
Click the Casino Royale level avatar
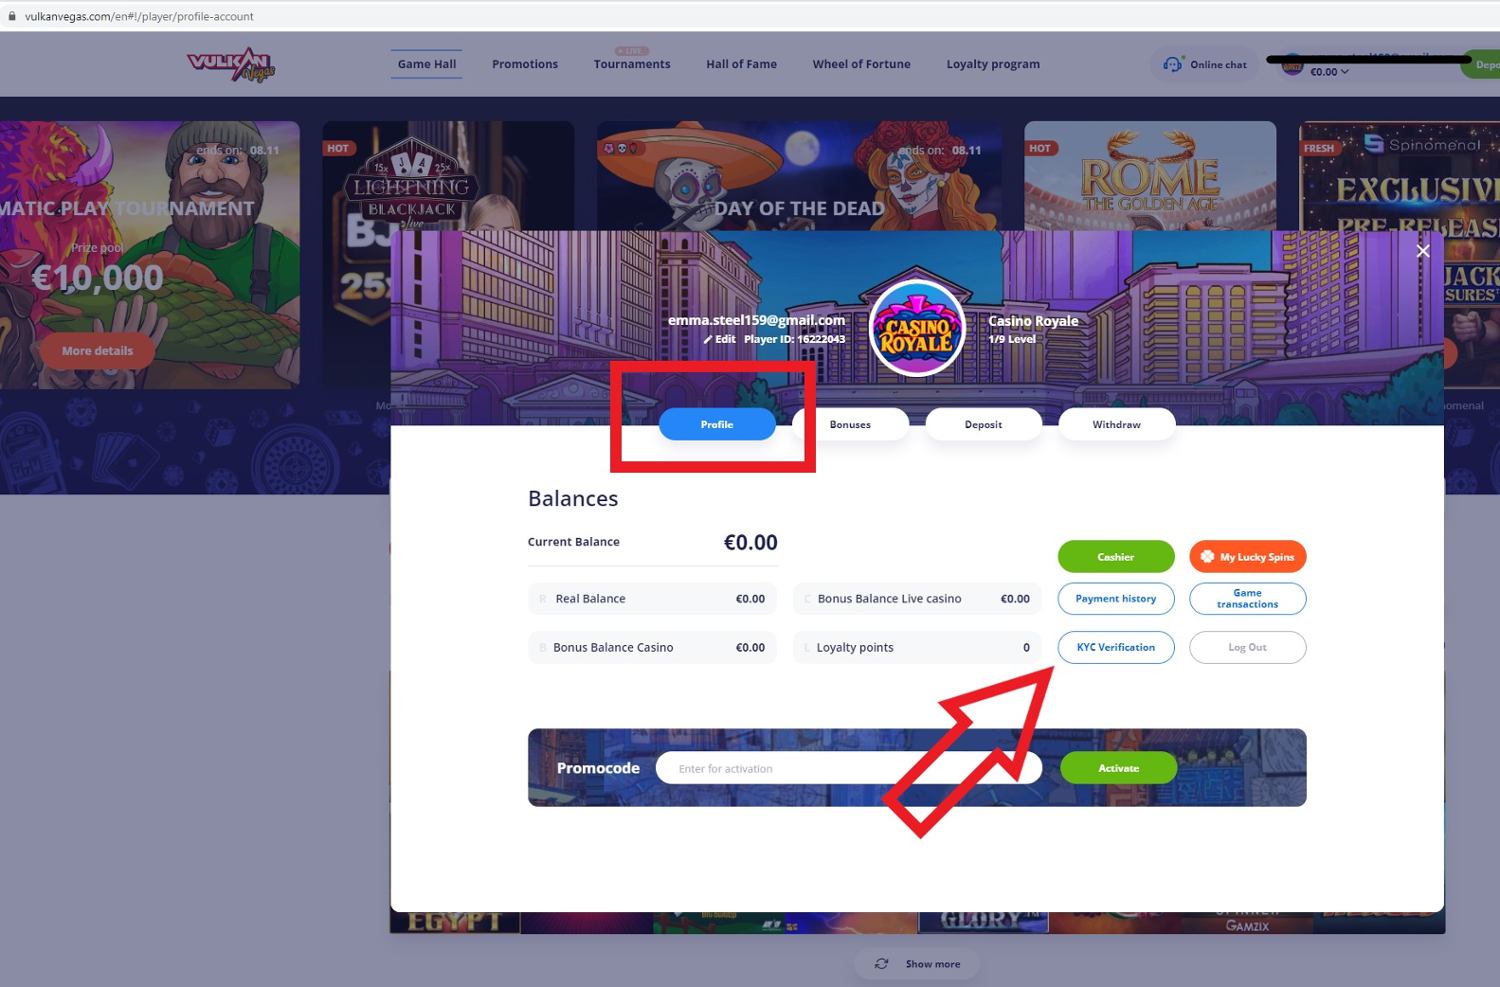(x=917, y=328)
